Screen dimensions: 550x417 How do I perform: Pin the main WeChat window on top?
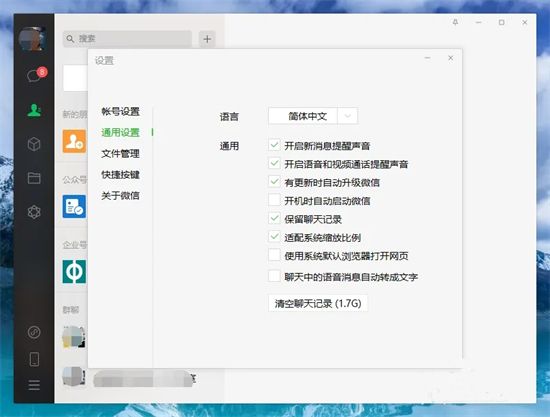[x=455, y=22]
